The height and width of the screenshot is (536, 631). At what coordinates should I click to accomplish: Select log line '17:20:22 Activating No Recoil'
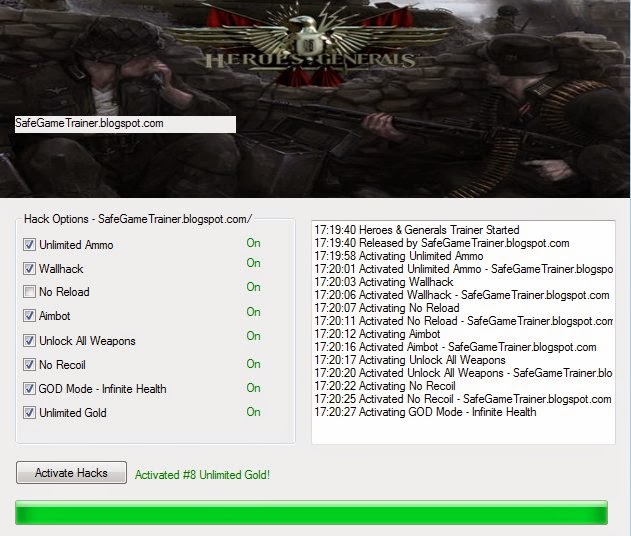pyautogui.click(x=385, y=386)
